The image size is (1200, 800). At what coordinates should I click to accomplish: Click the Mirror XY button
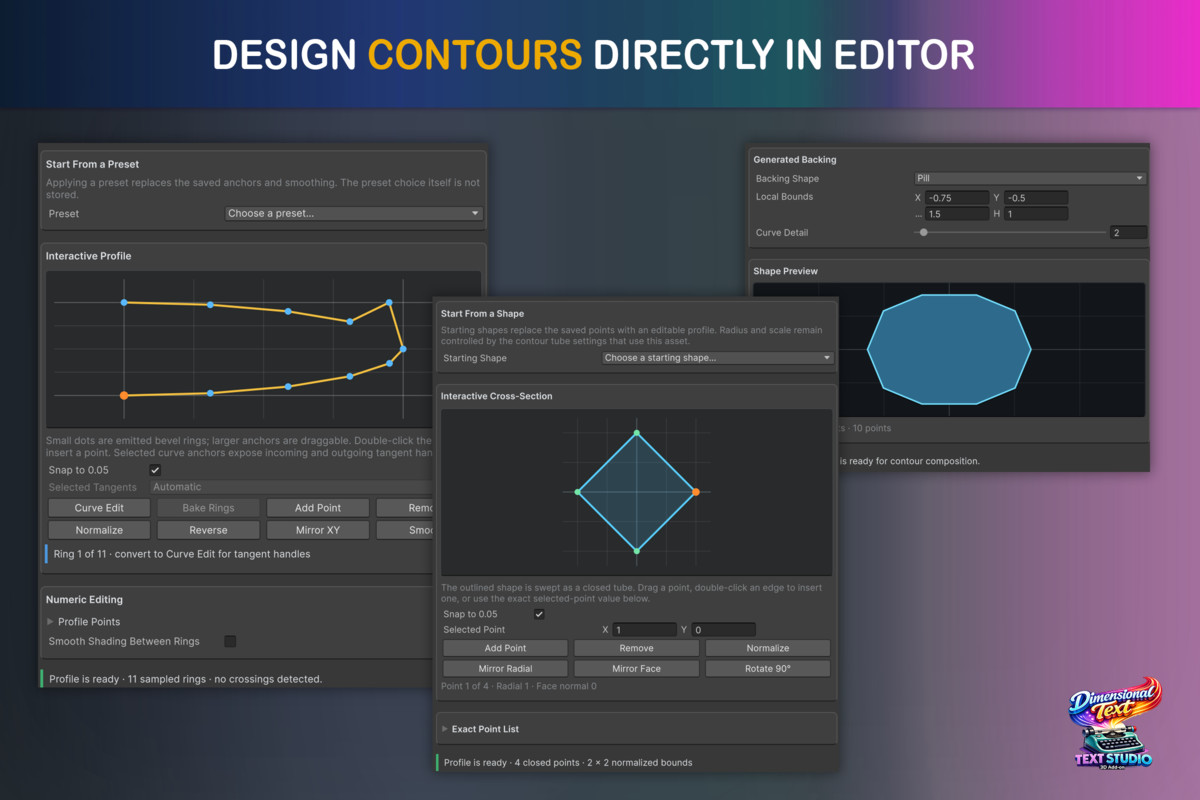pos(318,530)
